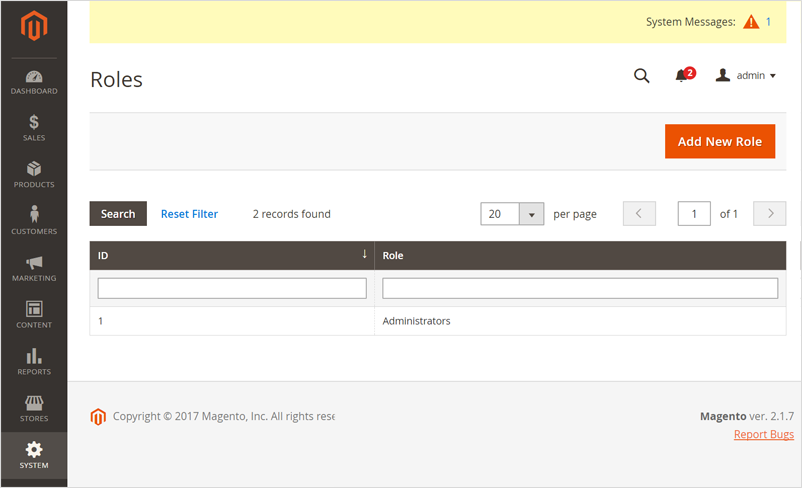Click the Report Bugs link

coord(763,434)
